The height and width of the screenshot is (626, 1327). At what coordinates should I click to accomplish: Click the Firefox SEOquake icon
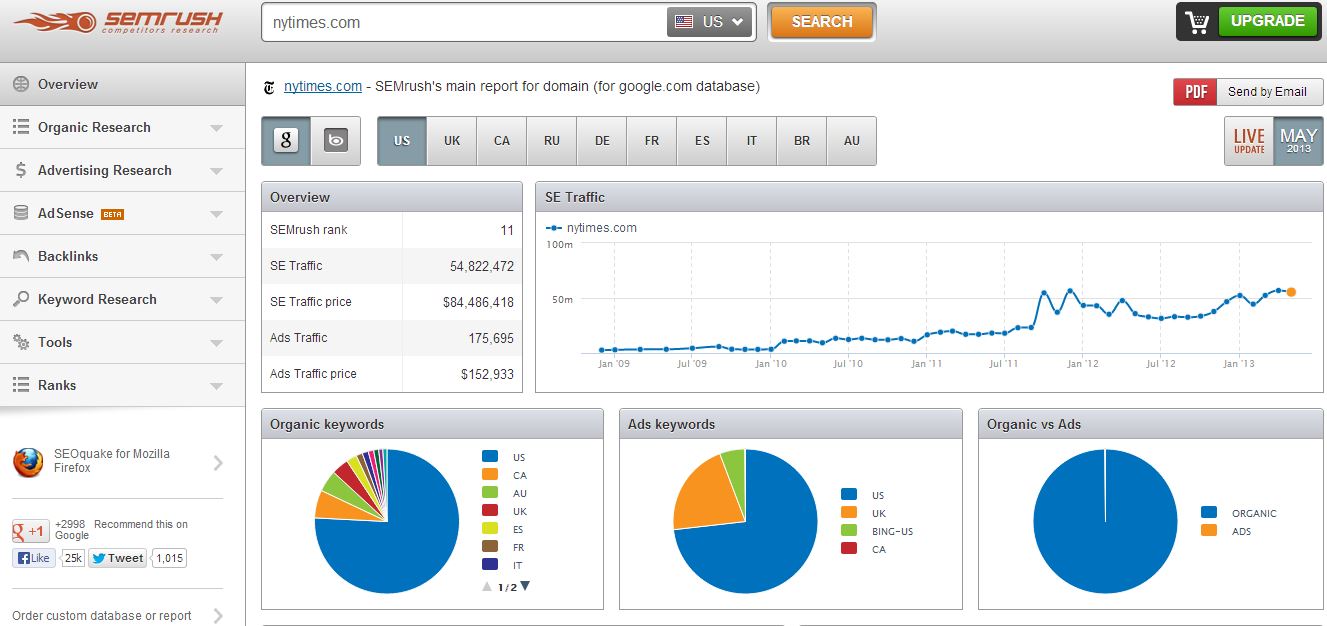pos(28,462)
